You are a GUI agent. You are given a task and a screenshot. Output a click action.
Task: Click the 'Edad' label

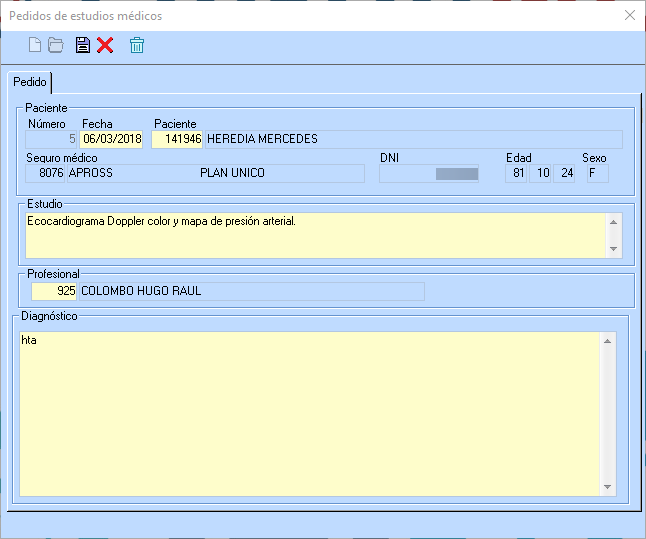click(x=519, y=158)
